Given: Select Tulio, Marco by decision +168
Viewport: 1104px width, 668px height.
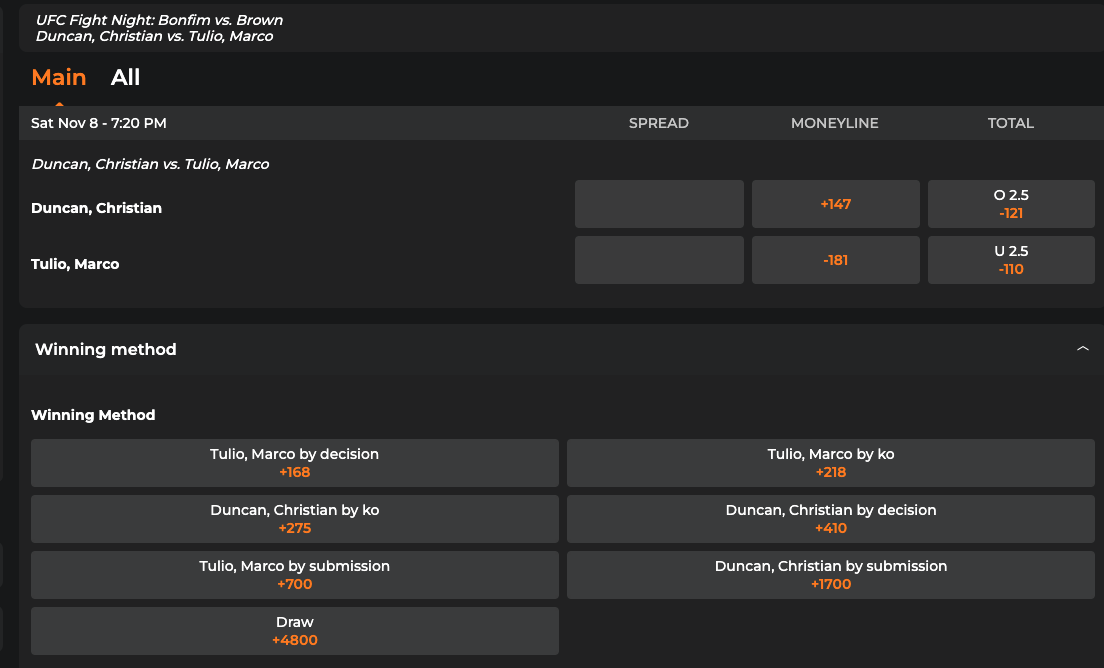Looking at the screenshot, I should [295, 463].
